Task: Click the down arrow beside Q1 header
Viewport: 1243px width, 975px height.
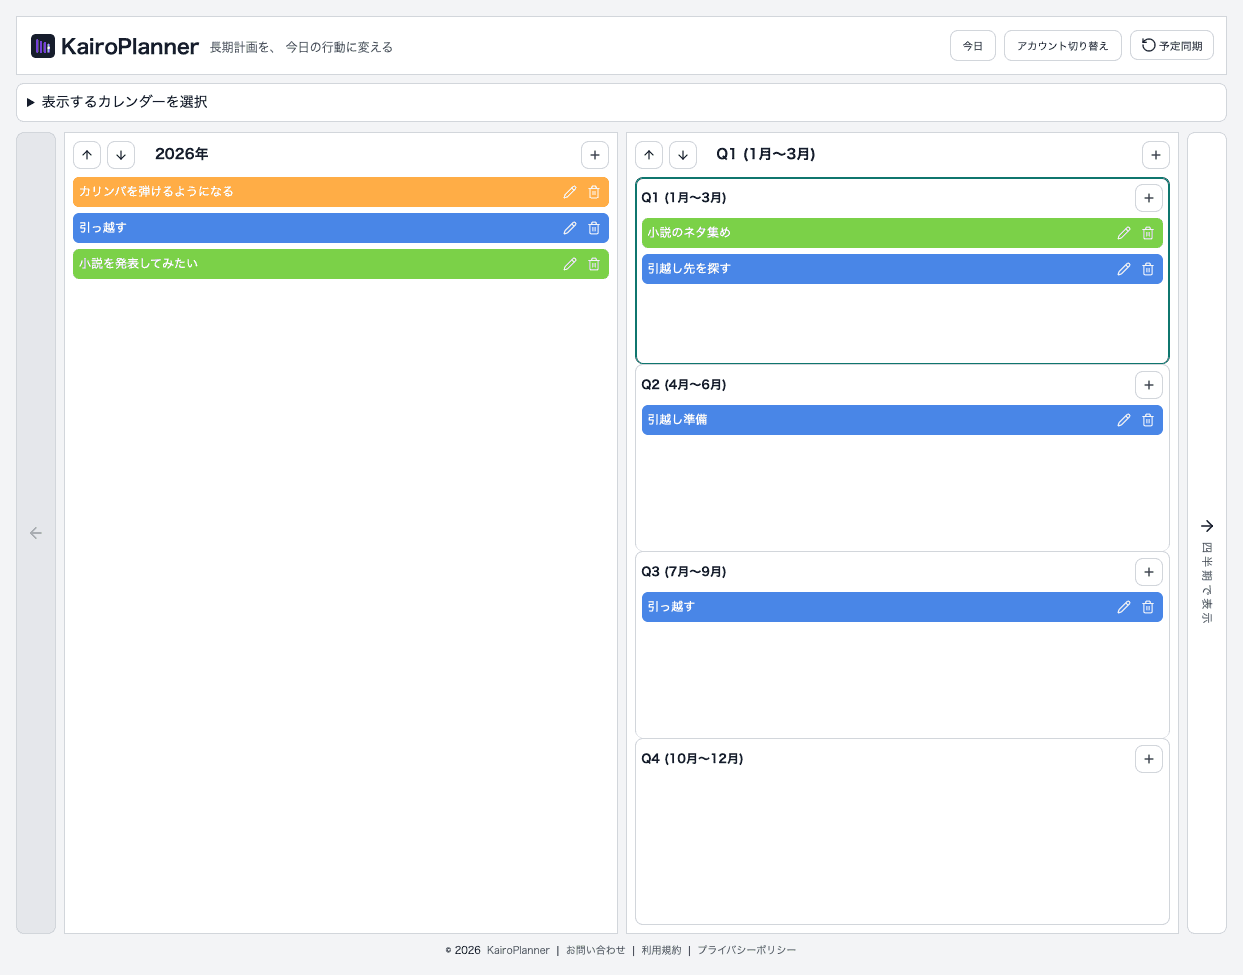Action: pyautogui.click(x=682, y=154)
